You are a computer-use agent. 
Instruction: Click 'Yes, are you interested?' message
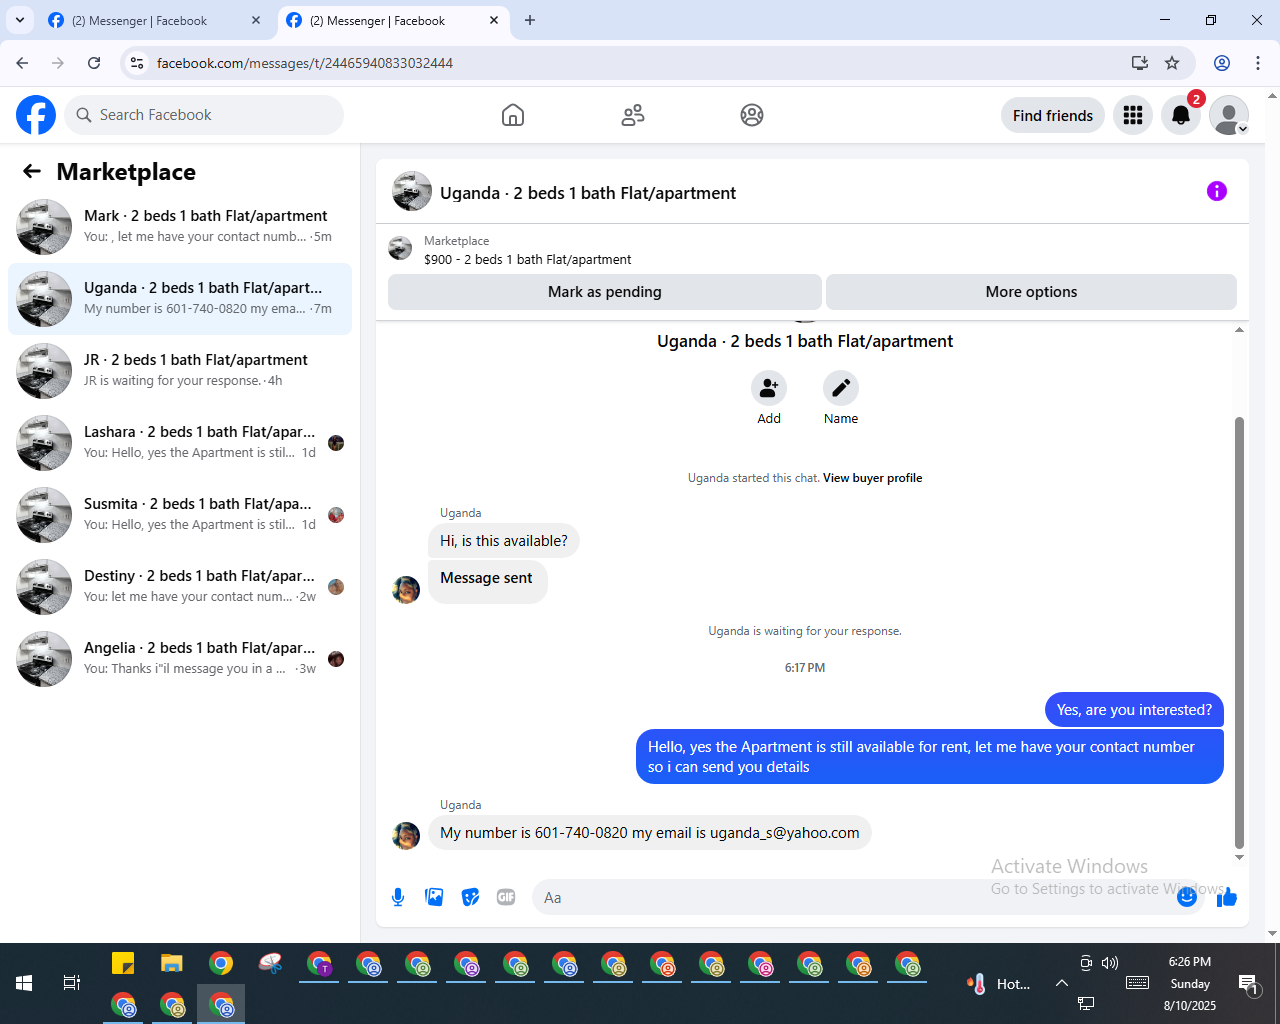(x=1134, y=710)
